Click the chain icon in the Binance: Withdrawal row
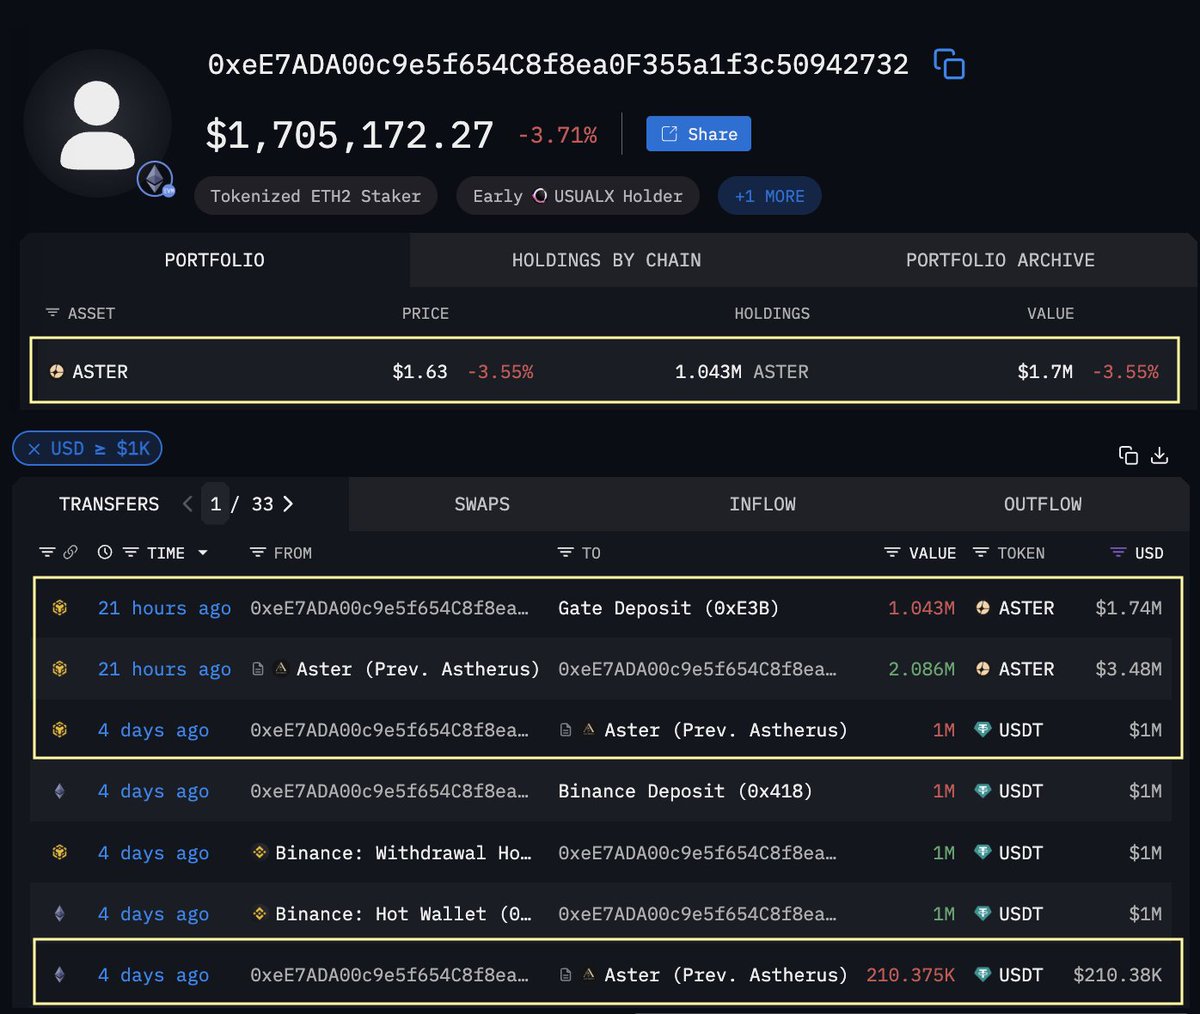Viewport: 1200px width, 1014px height. 60,853
